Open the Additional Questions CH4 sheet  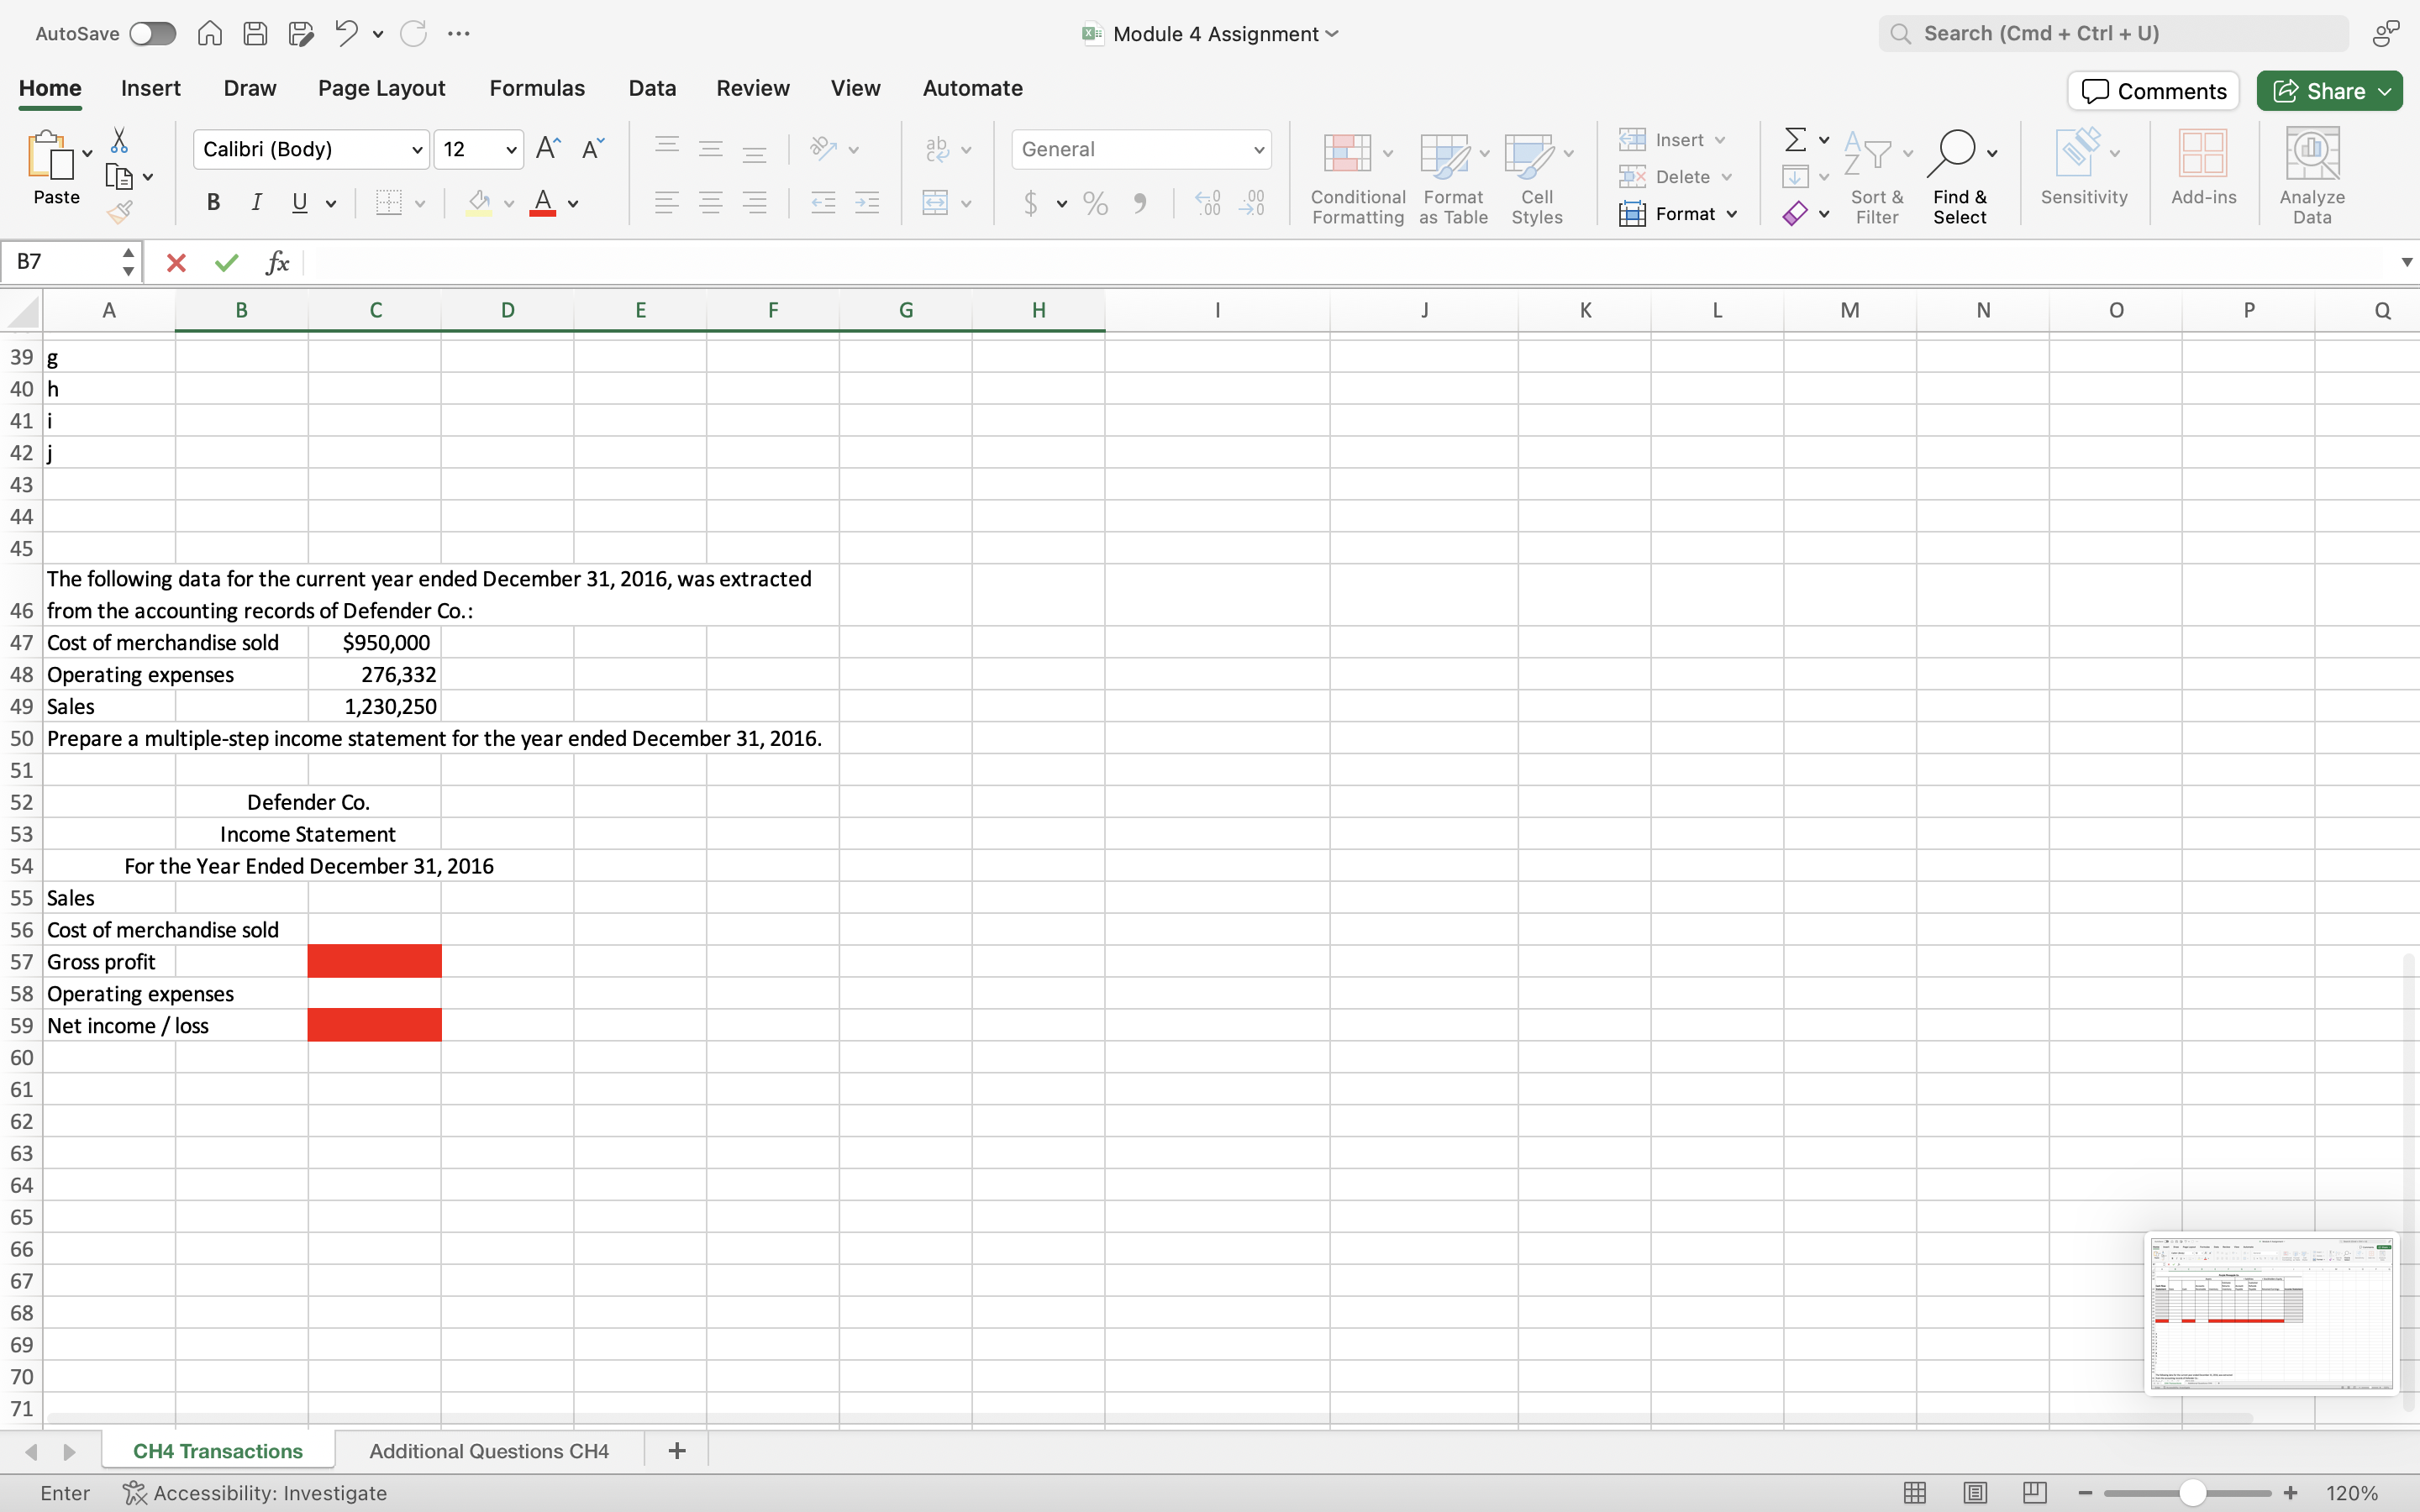pyautogui.click(x=489, y=1450)
